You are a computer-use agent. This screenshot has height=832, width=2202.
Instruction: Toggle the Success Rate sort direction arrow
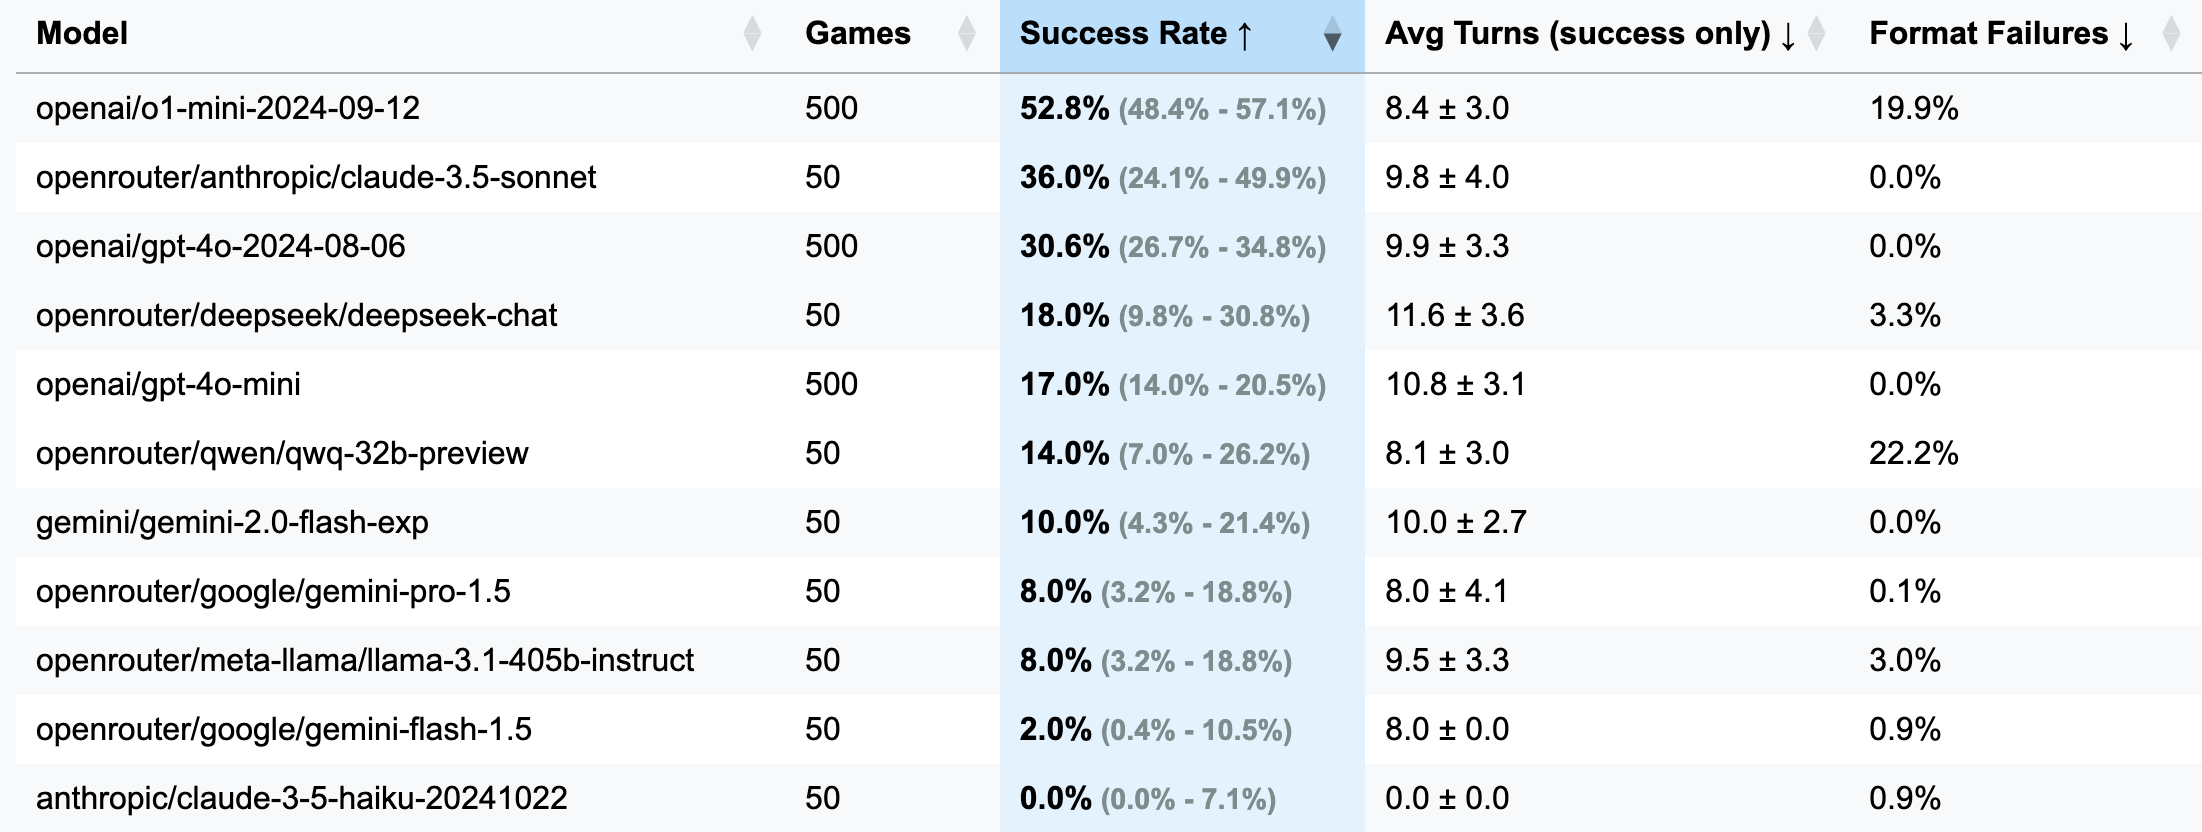pyautogui.click(x=1331, y=34)
